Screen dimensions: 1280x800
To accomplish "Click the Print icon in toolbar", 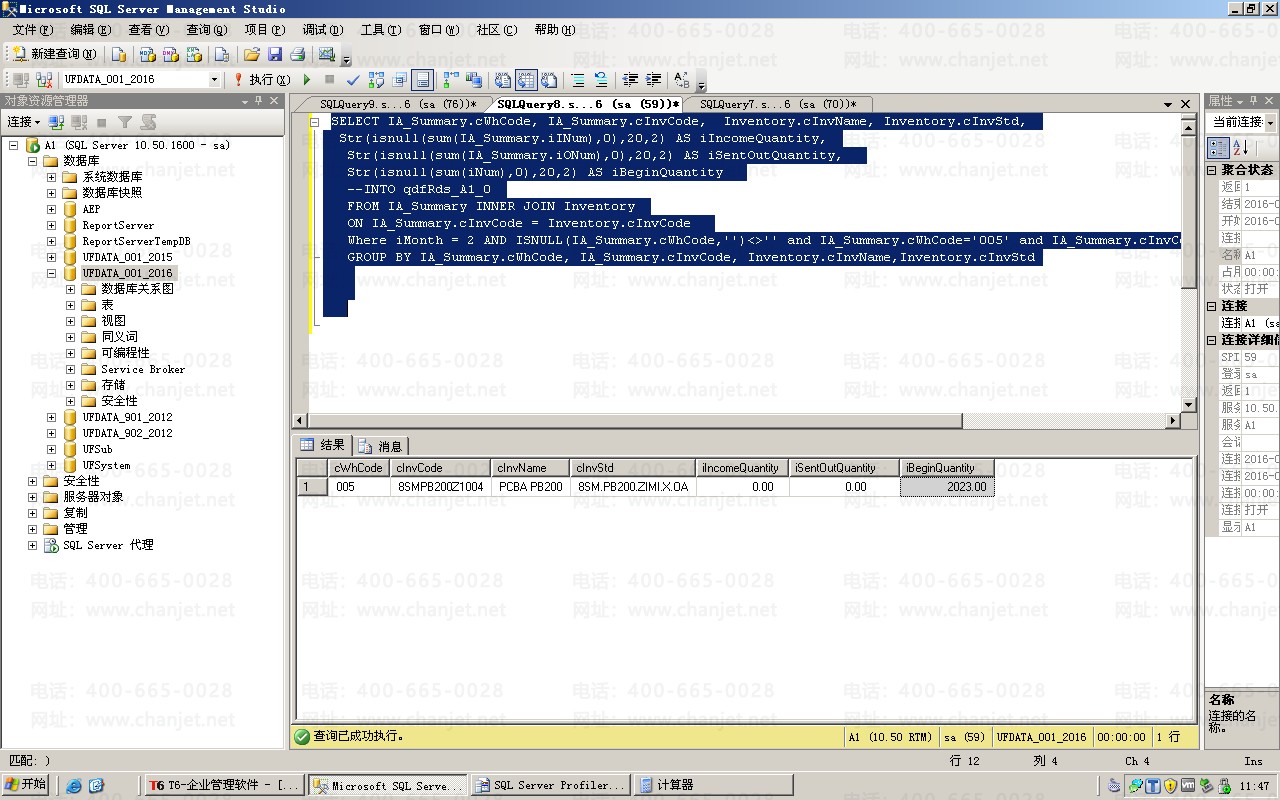I will coord(298,54).
